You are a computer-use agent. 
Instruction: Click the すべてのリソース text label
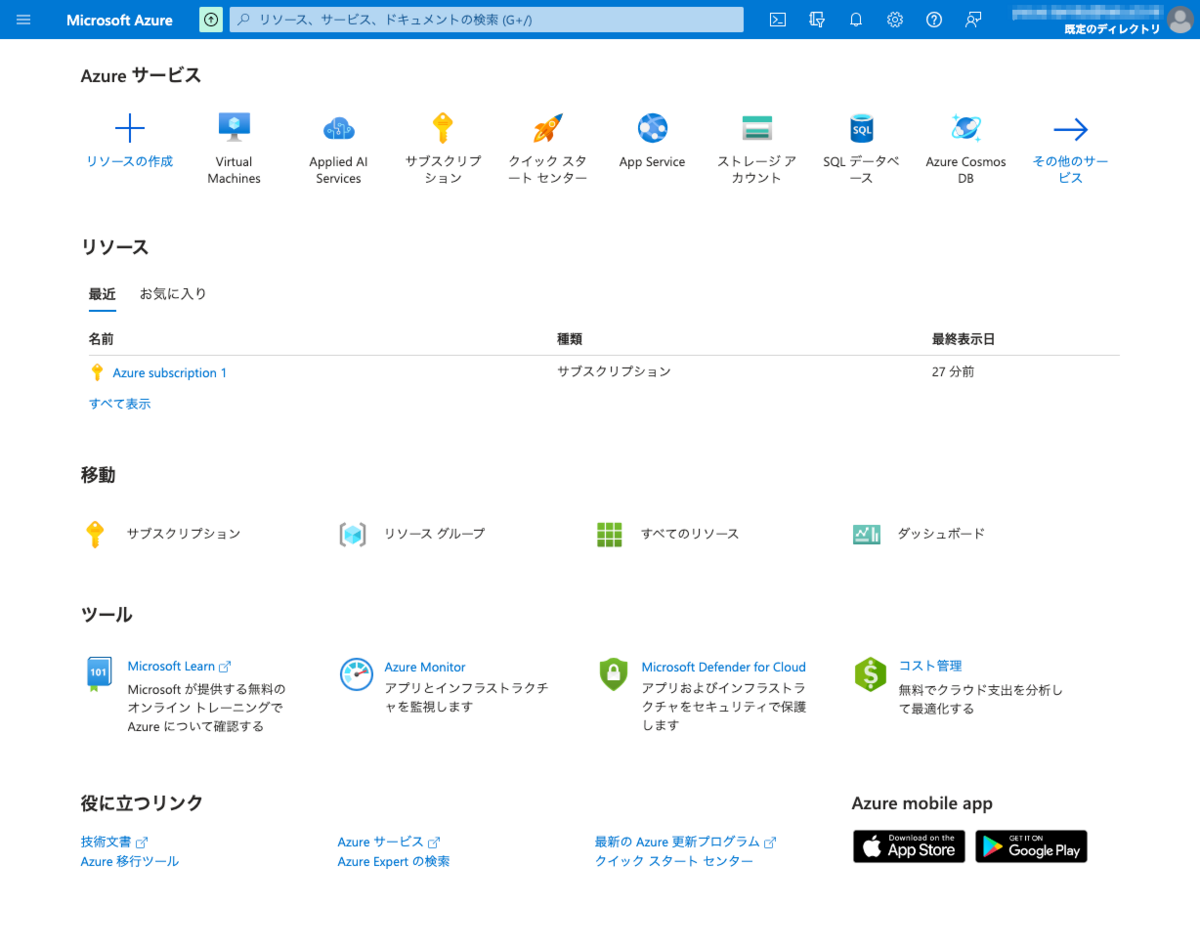point(690,534)
